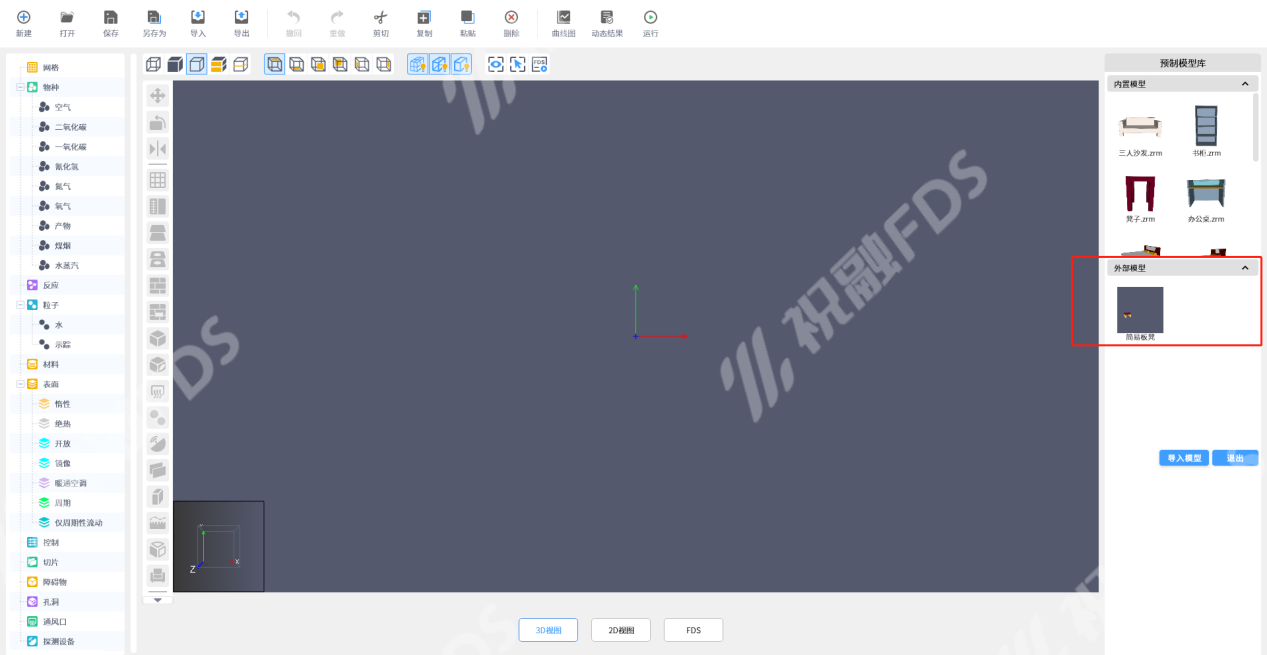The image size is (1267, 655).
Task: Select the striped orange cube display mode
Action: coord(219,64)
